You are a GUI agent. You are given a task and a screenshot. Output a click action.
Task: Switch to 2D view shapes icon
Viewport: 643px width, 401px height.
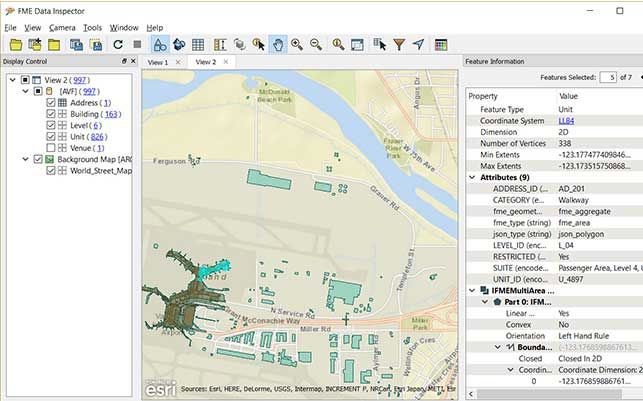click(160, 44)
